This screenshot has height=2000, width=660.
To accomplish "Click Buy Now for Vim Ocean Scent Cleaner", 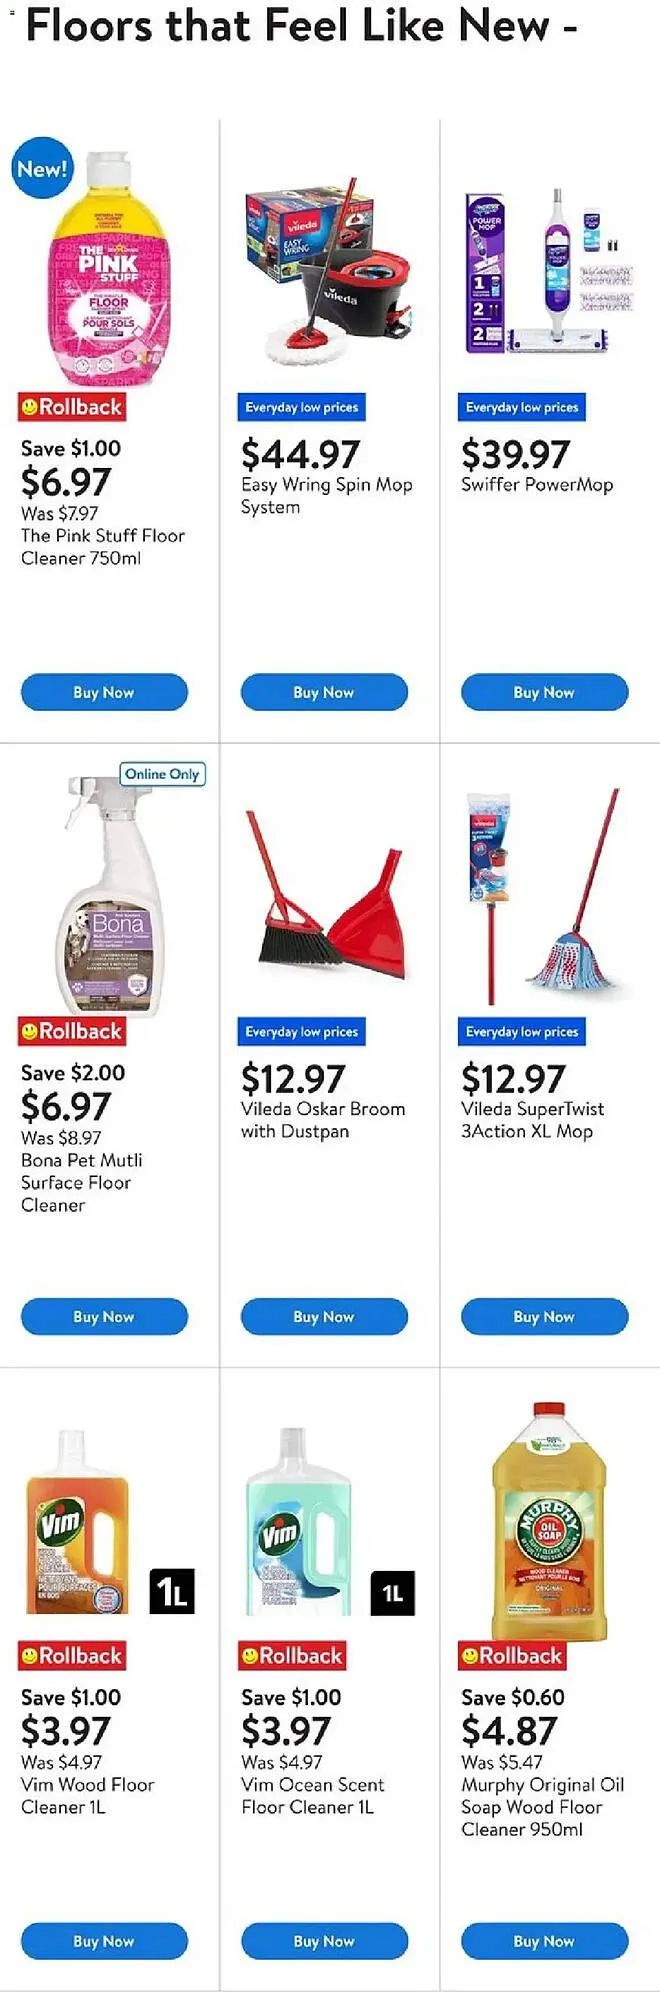I will tap(324, 1940).
